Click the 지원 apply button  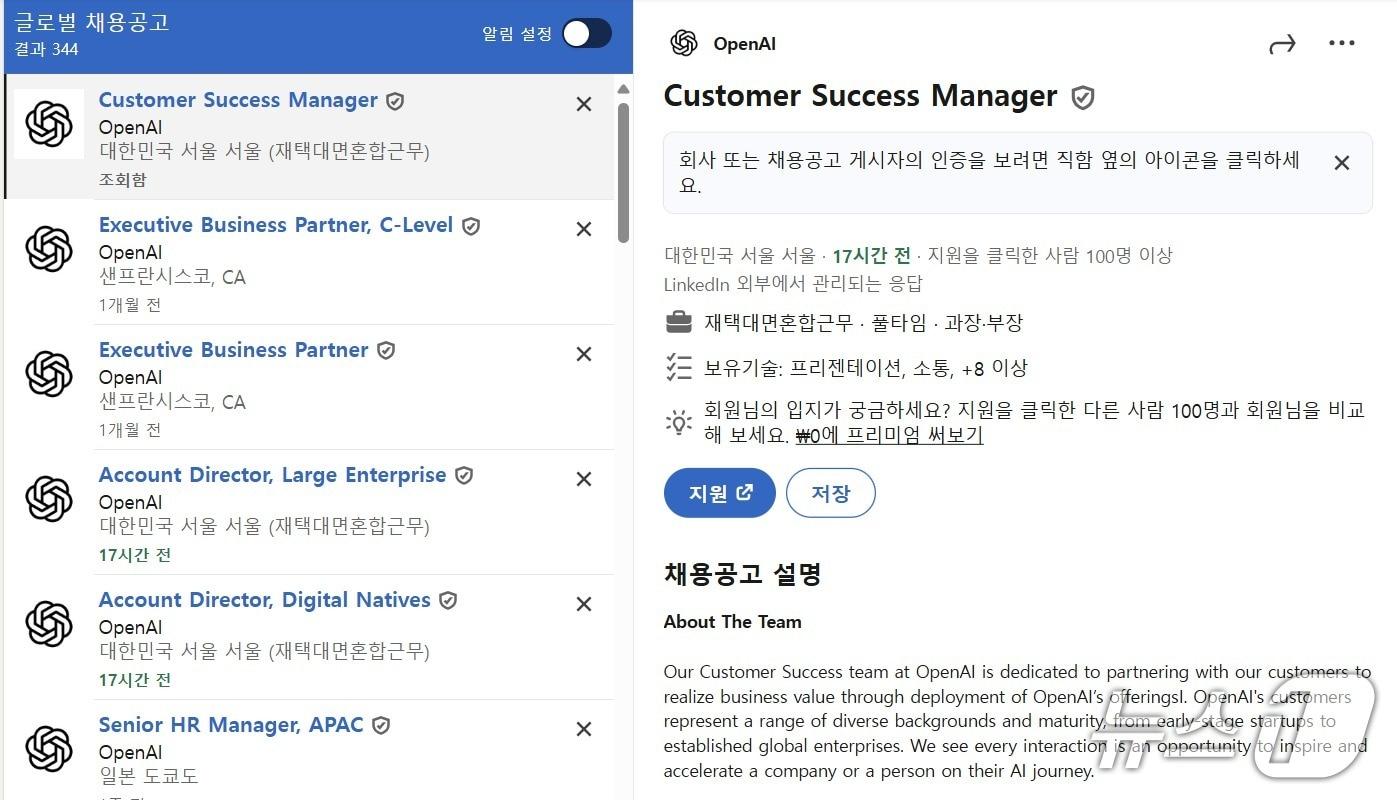coord(719,492)
